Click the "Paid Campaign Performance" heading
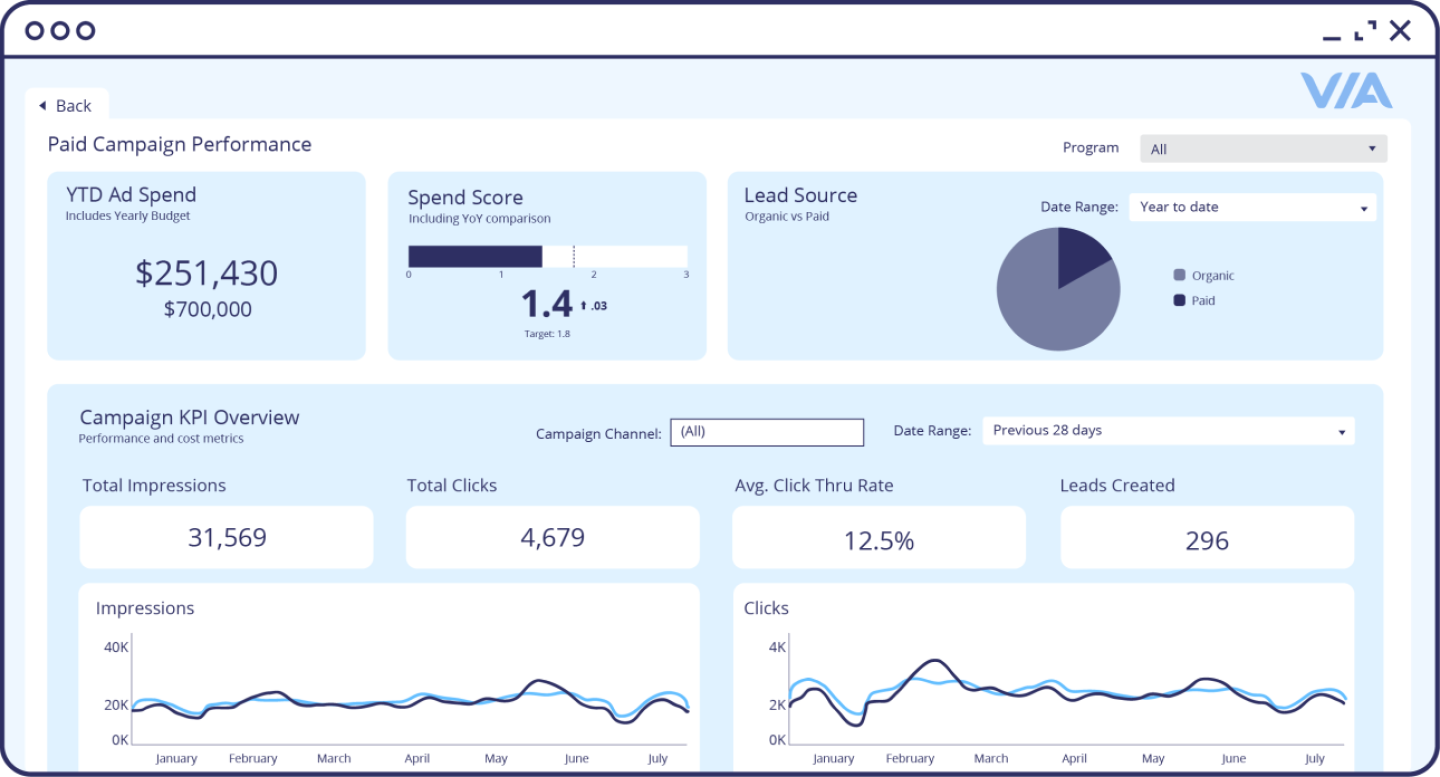Viewport: 1440px width, 777px height. coord(179,144)
